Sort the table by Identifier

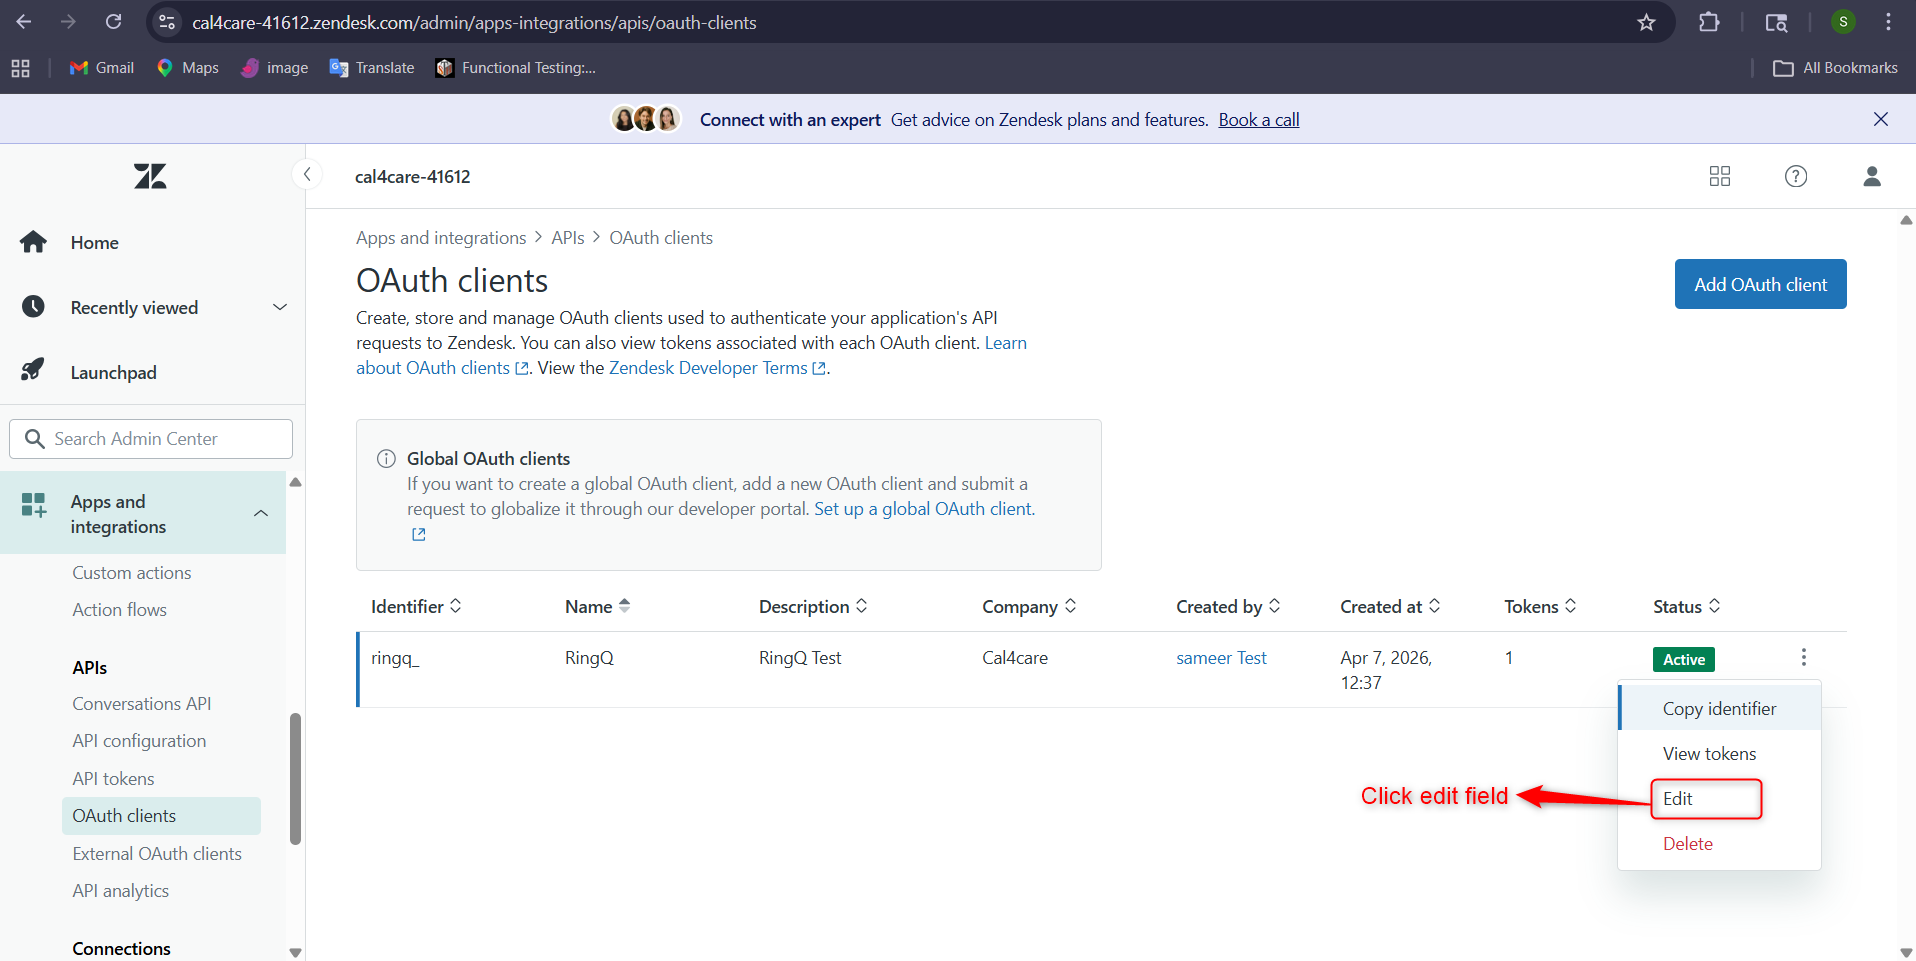point(416,607)
